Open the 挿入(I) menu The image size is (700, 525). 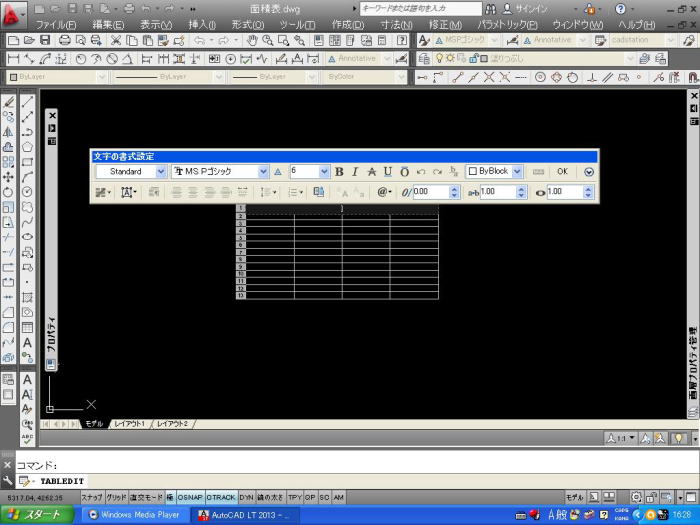202,25
